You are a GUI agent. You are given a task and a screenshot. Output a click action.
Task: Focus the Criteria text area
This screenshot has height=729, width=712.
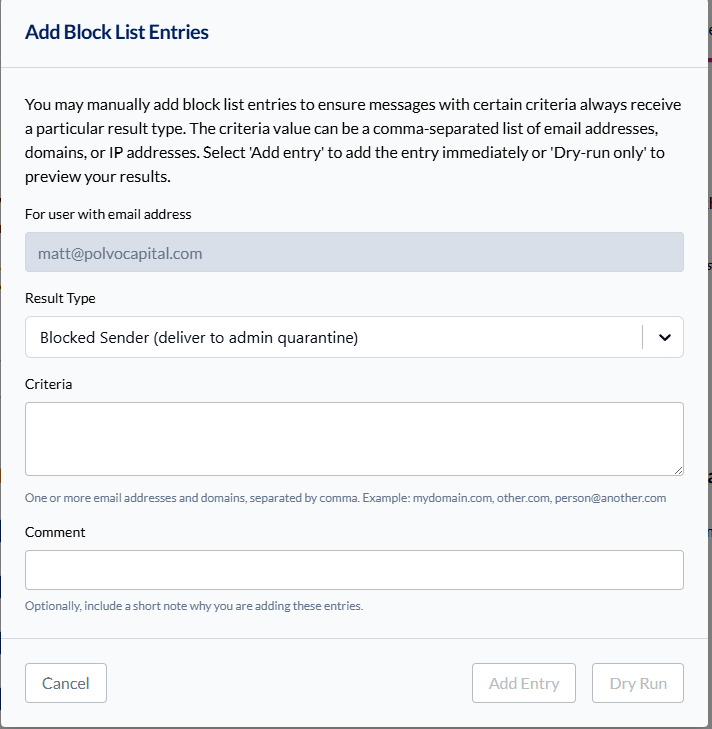[354, 438]
